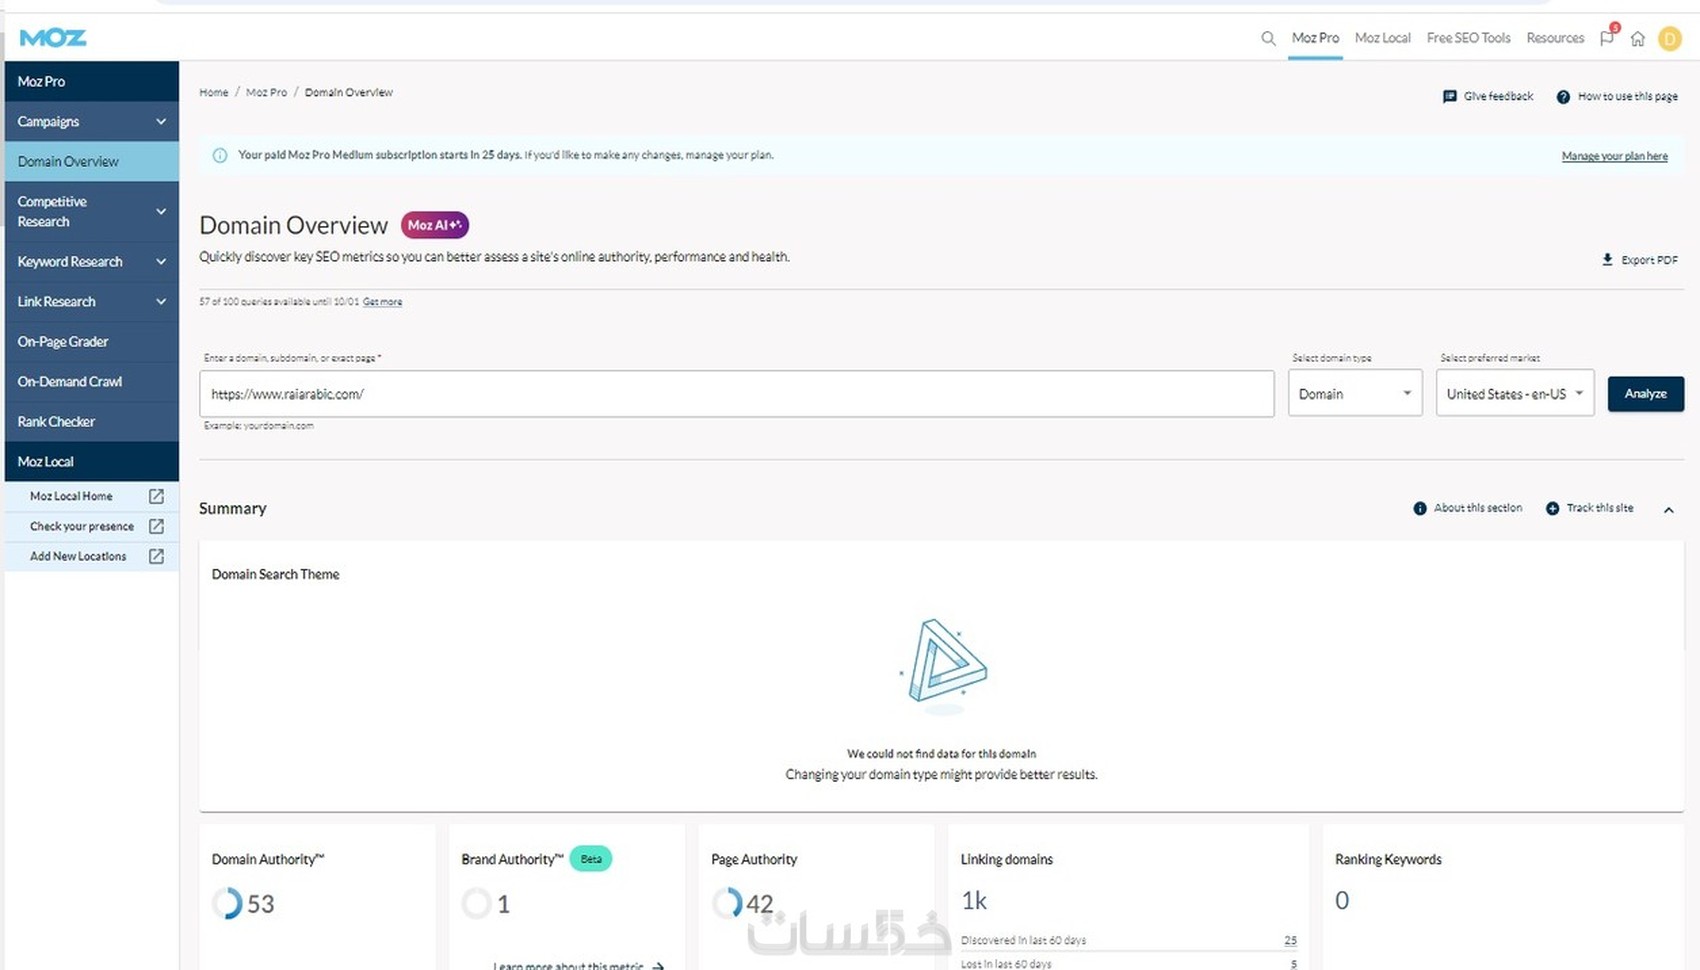Open the Select domain type dropdown
The width and height of the screenshot is (1700, 970).
coord(1355,394)
